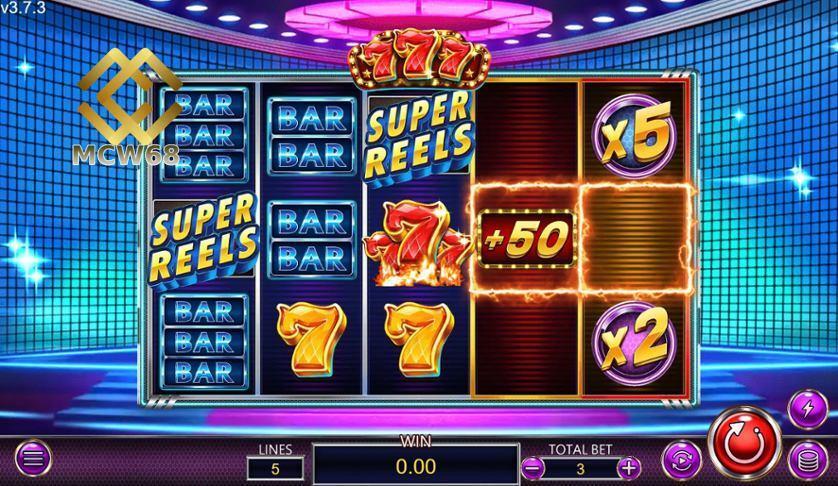Click the +50 bonus symbol
The width and height of the screenshot is (838, 486).
tap(526, 238)
